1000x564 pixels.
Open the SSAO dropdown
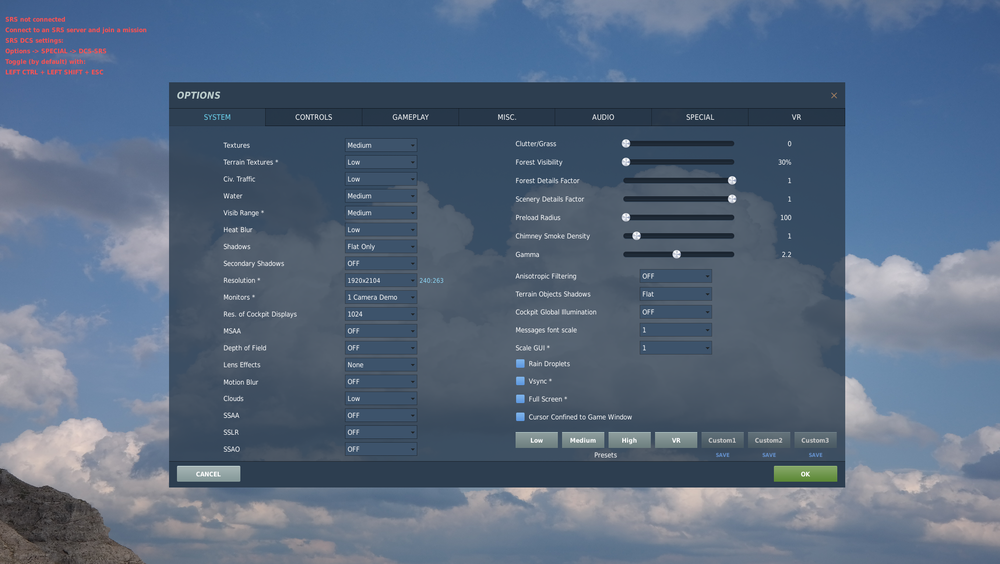pyautogui.click(x=381, y=449)
